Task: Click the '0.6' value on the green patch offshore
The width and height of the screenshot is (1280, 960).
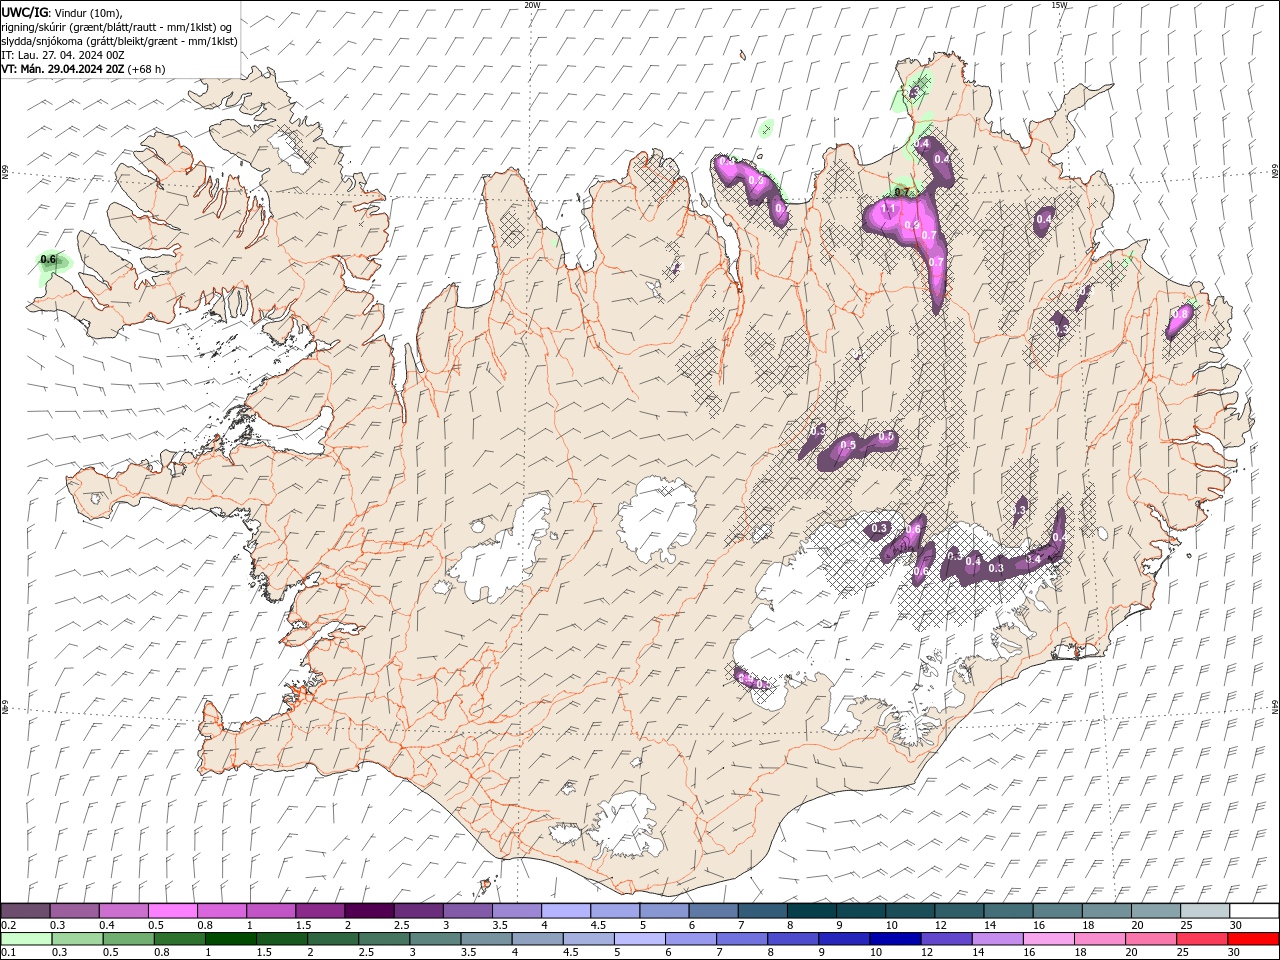Action: (x=48, y=260)
